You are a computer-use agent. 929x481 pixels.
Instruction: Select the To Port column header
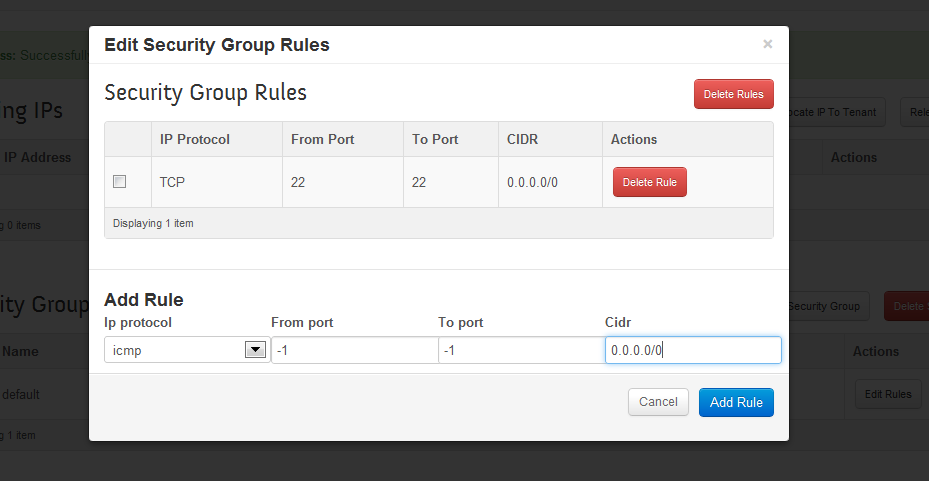[x=436, y=139]
